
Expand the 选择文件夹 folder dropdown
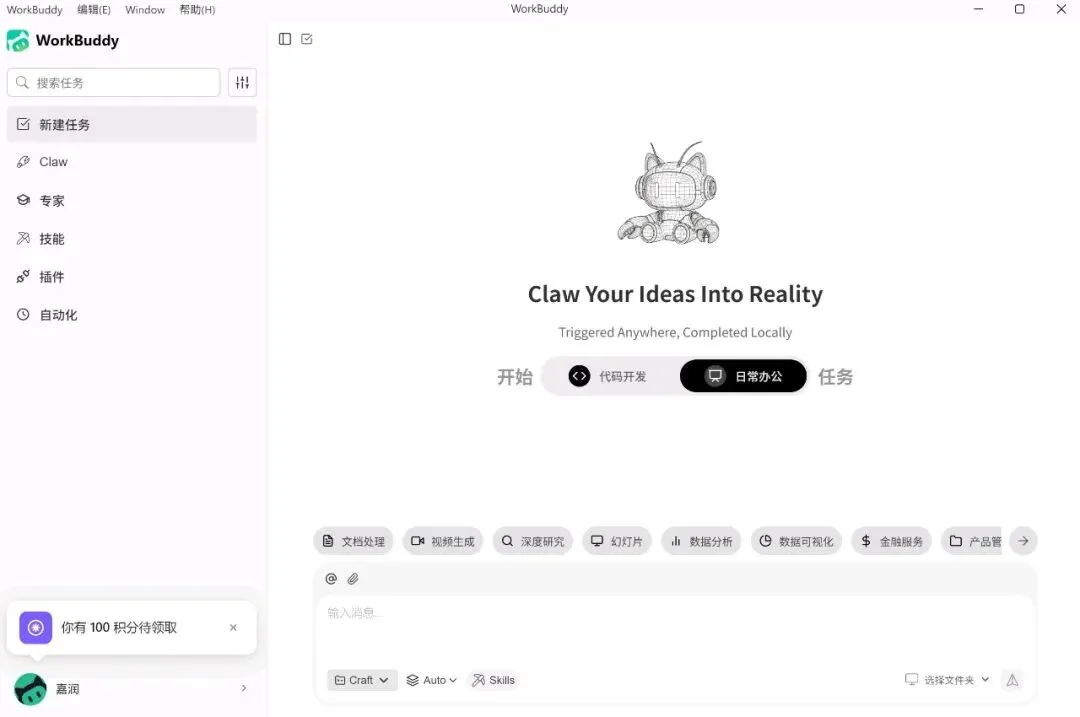point(947,680)
